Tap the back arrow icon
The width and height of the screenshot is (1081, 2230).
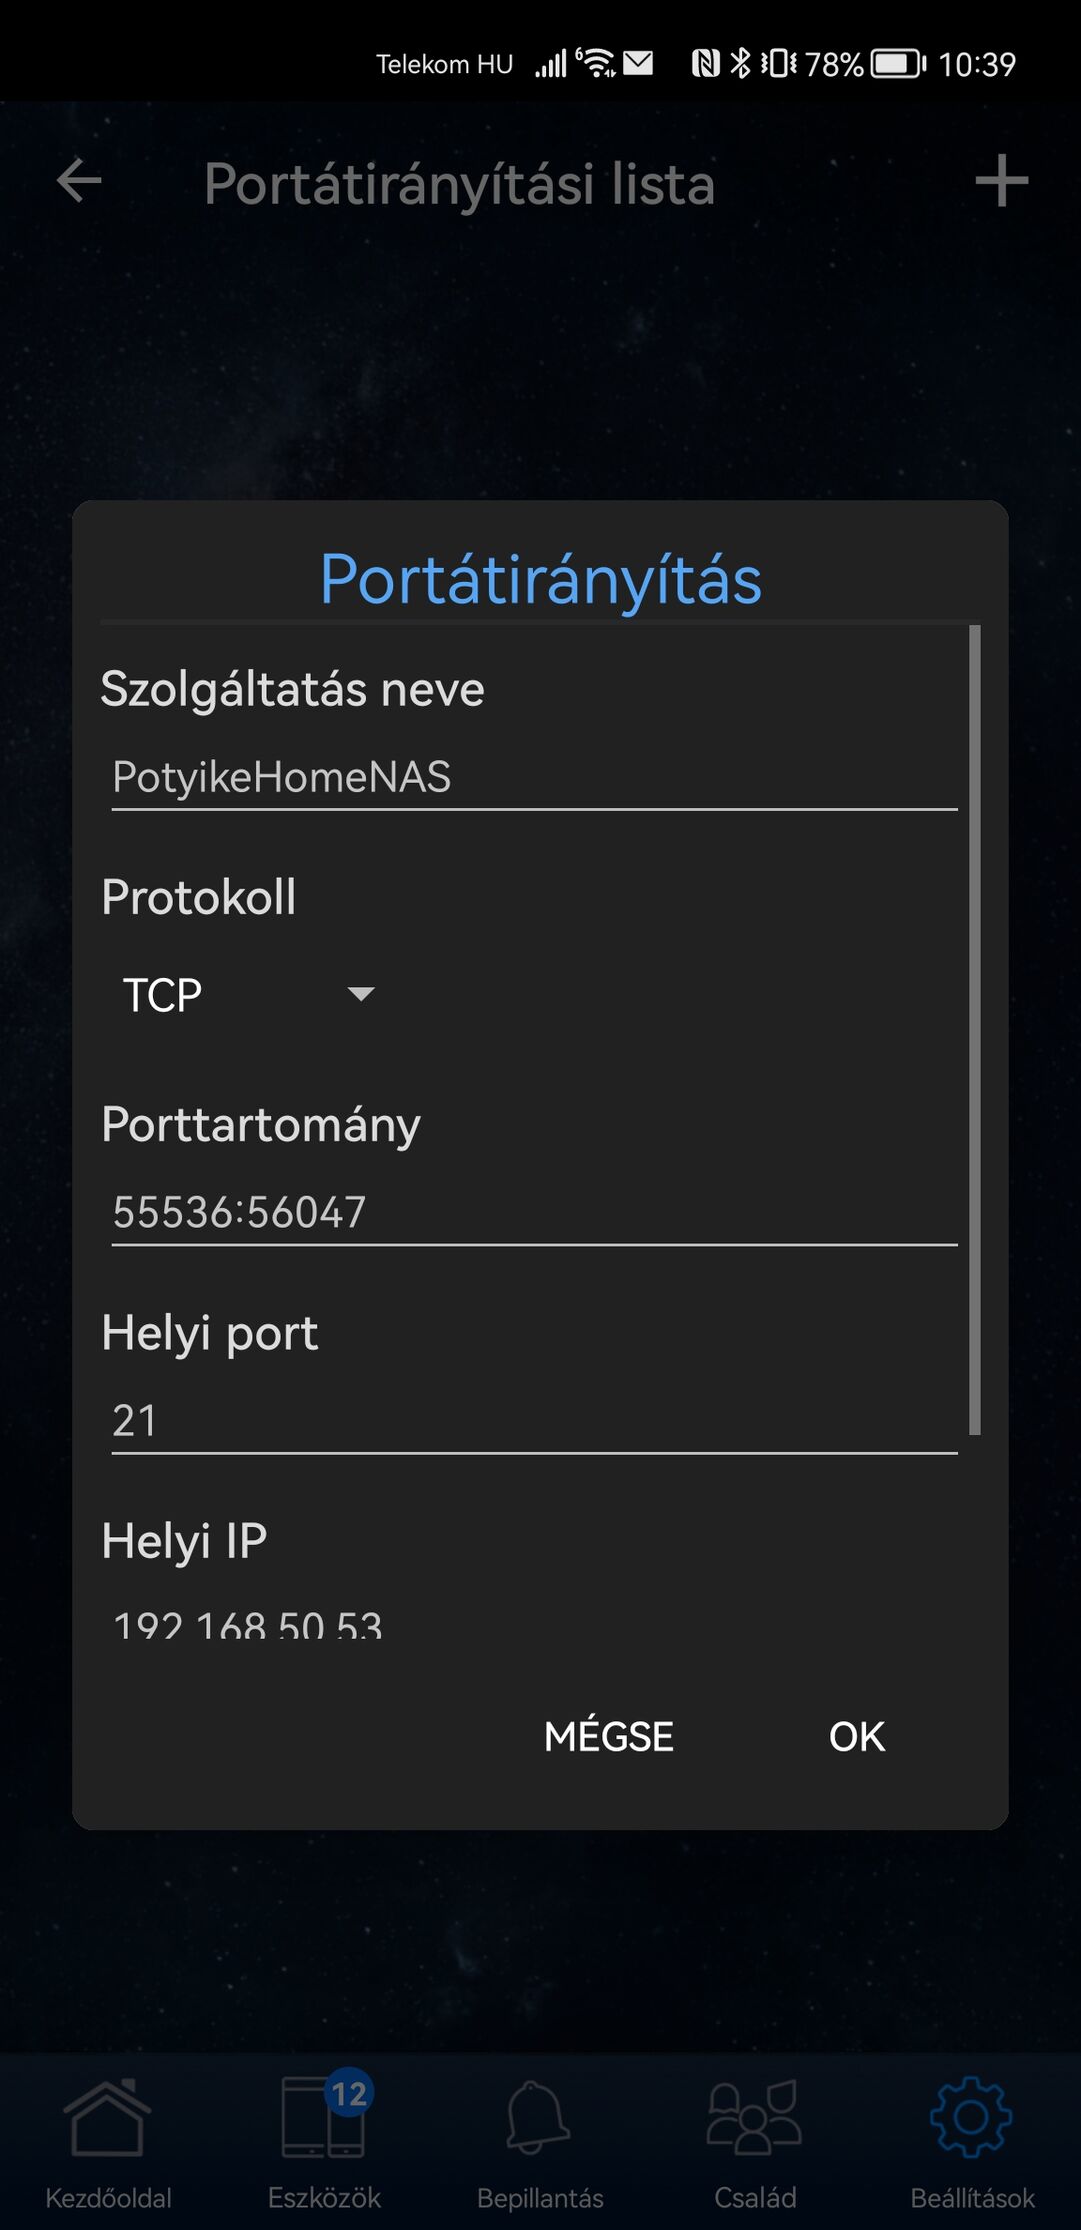click(x=79, y=181)
